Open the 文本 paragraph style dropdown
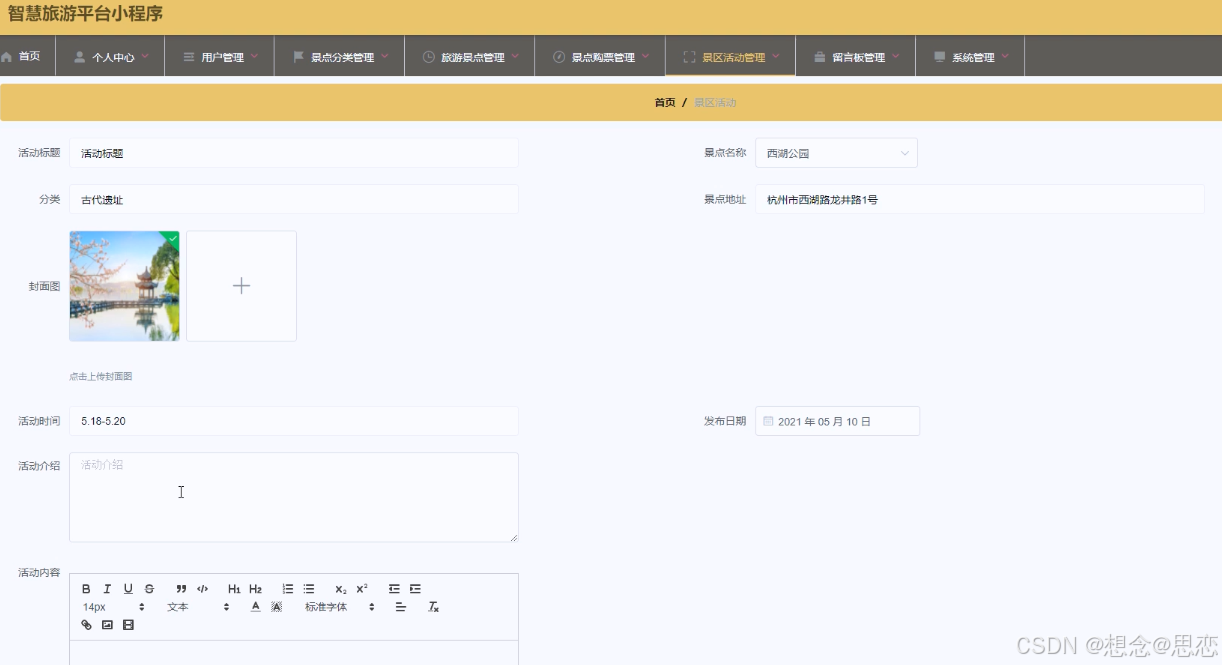Viewport: 1222px width, 665px height. [x=198, y=607]
